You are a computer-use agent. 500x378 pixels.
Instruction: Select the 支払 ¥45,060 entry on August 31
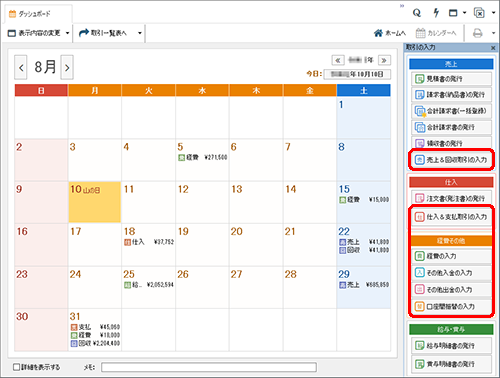[95, 327]
